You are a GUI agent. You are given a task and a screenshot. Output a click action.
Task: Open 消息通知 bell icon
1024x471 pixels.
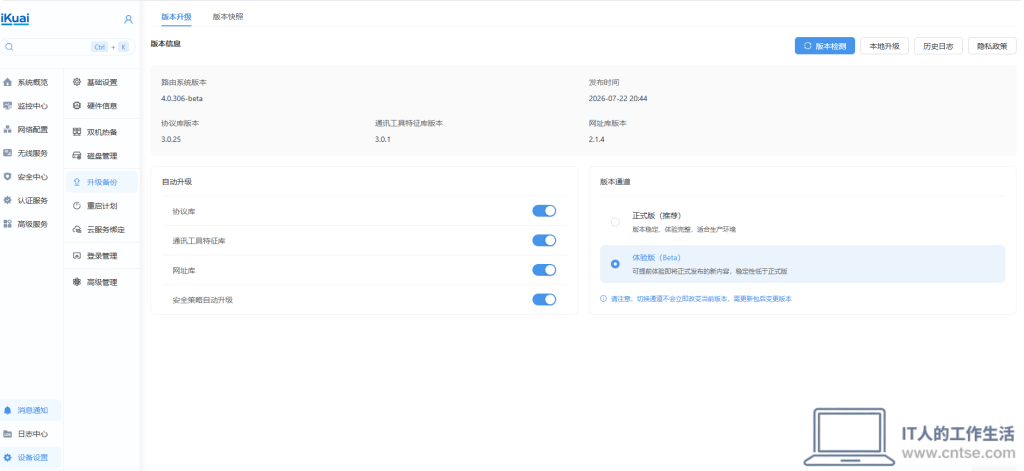click(x=8, y=410)
